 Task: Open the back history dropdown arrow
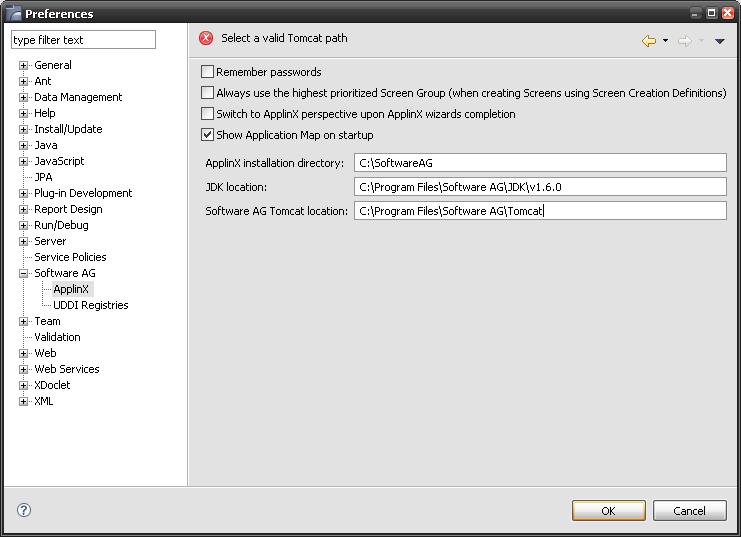[x=665, y=41]
